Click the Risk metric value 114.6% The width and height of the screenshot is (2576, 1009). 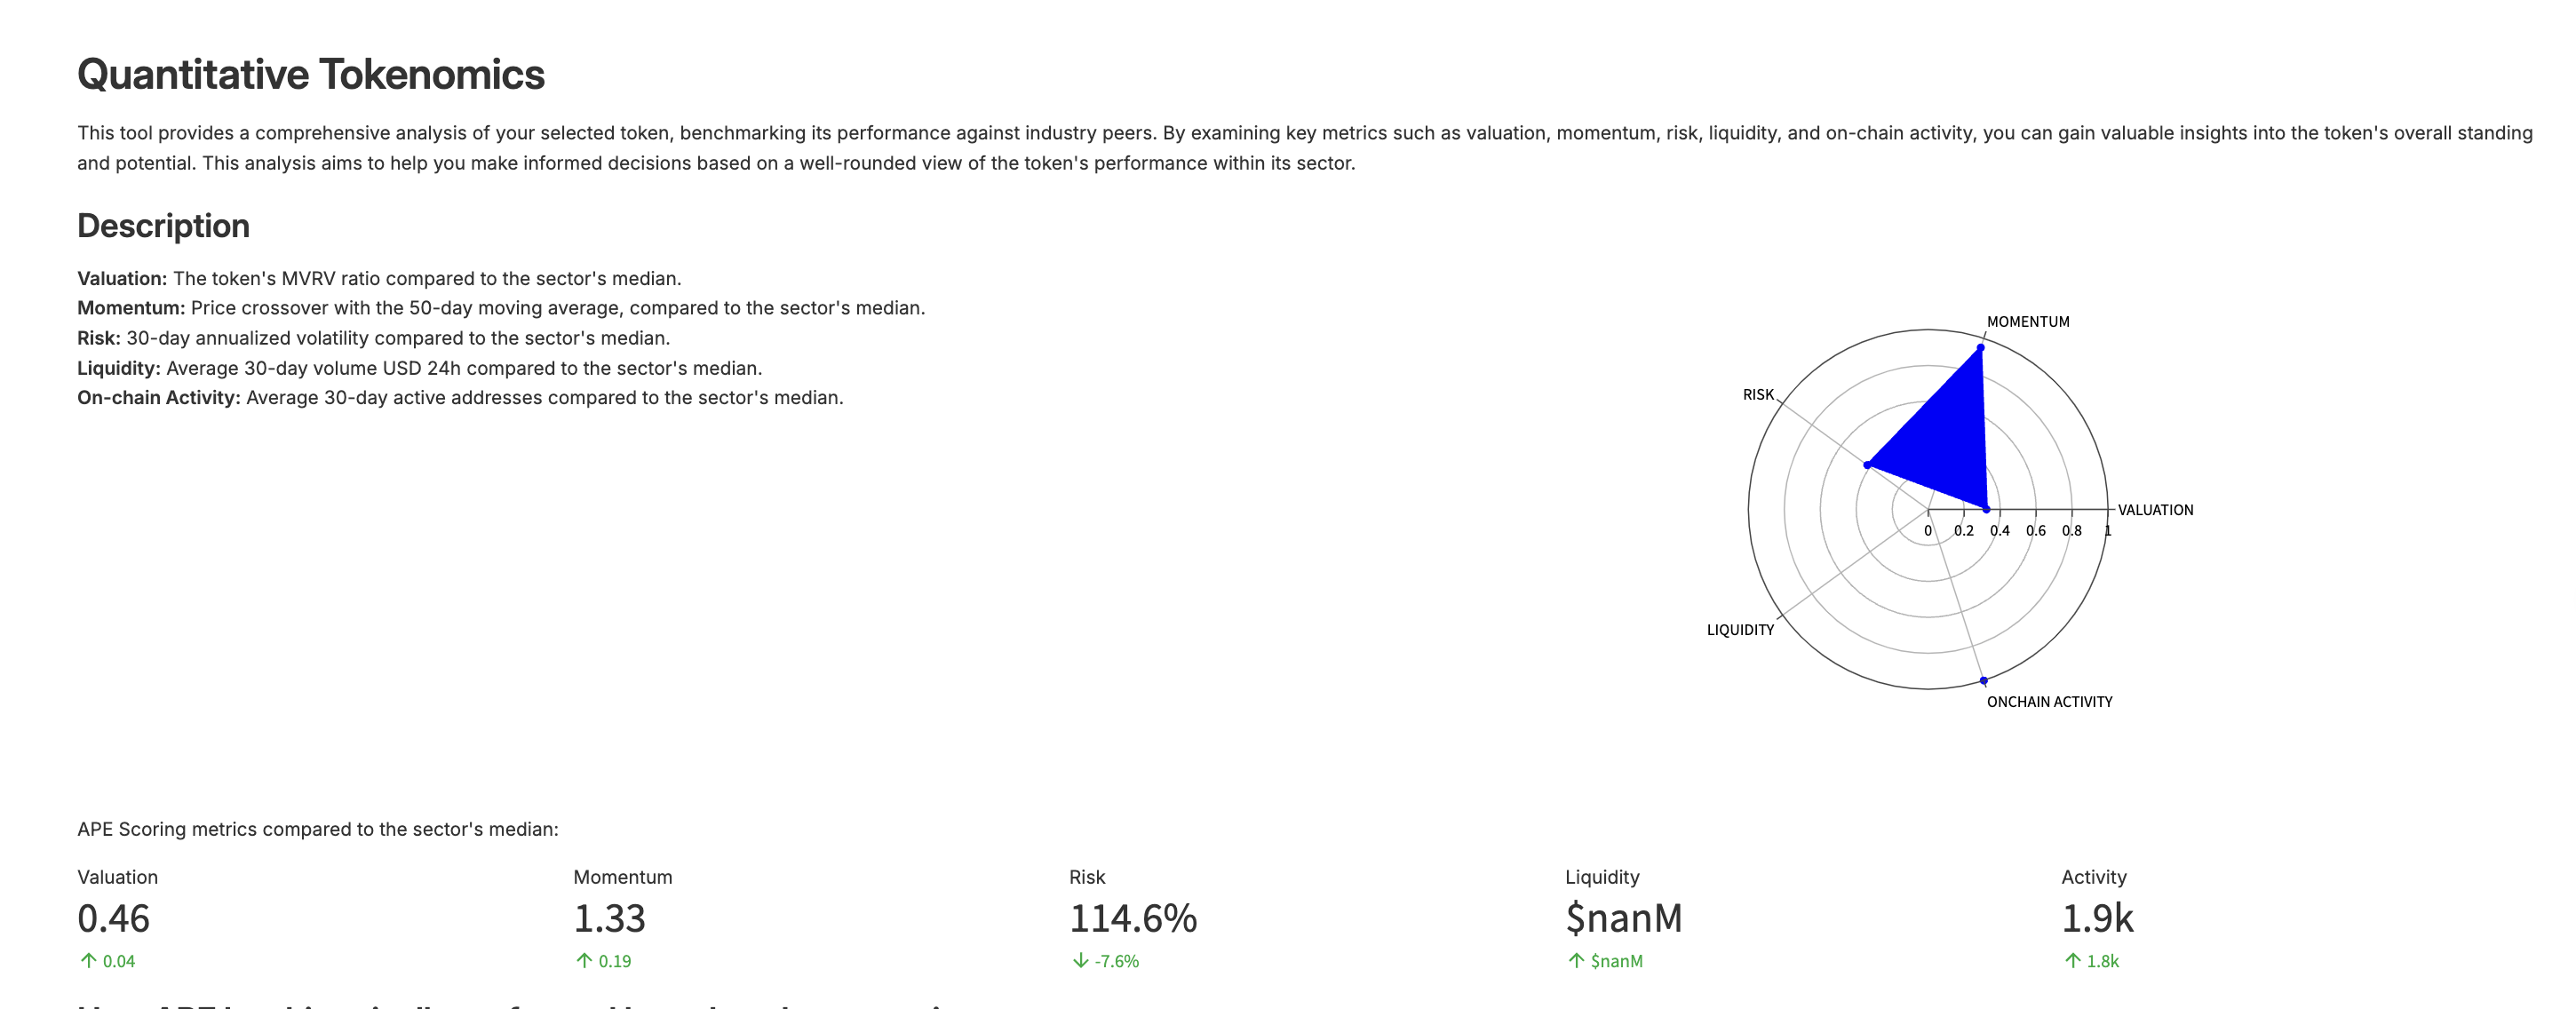click(1133, 918)
